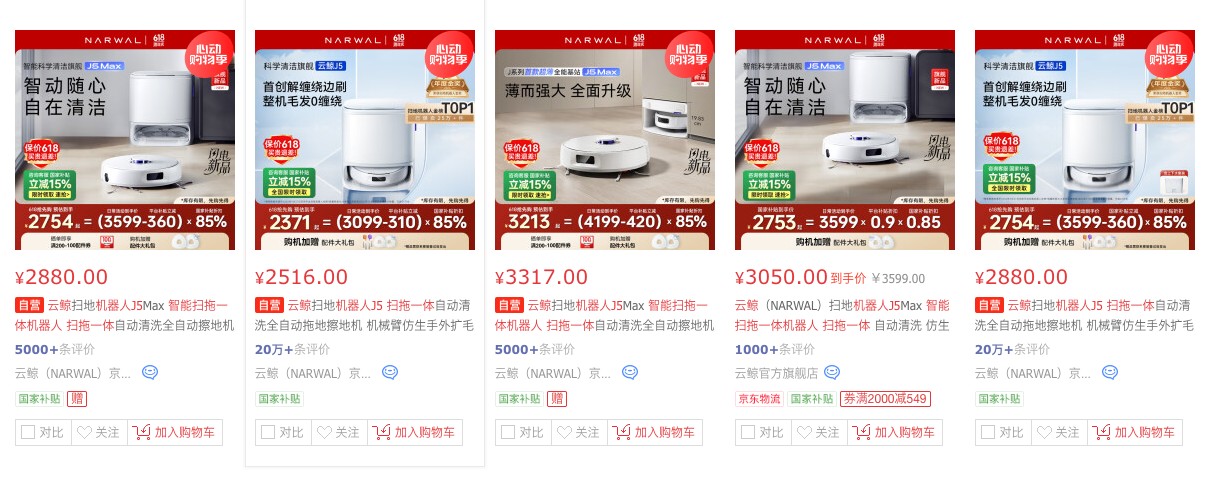
Task: Click the cart icon for the ¥3317.00 J5Max
Action: [x=622, y=433]
